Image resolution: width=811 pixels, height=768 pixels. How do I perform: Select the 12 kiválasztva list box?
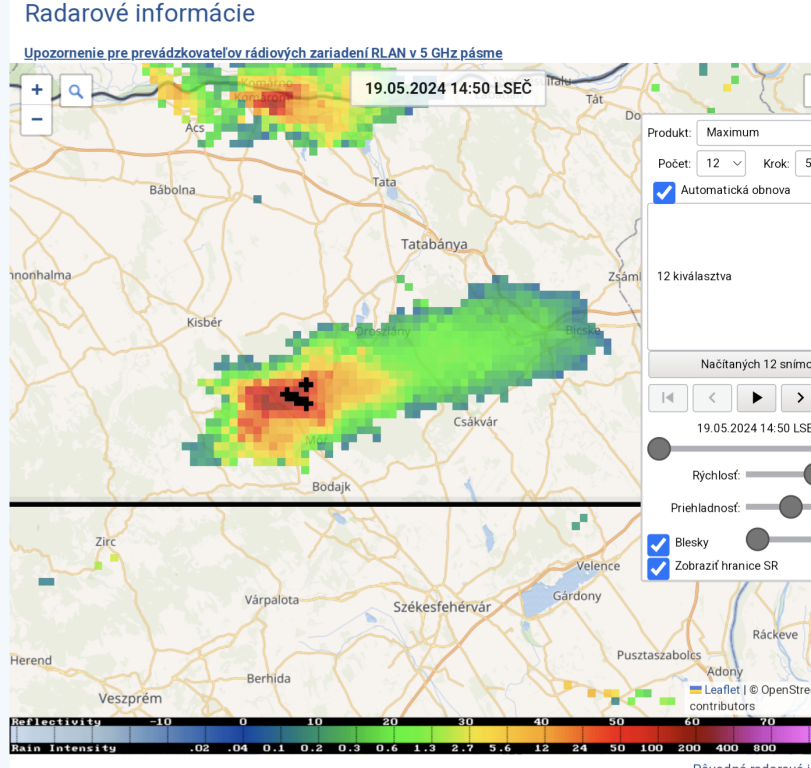(x=729, y=276)
